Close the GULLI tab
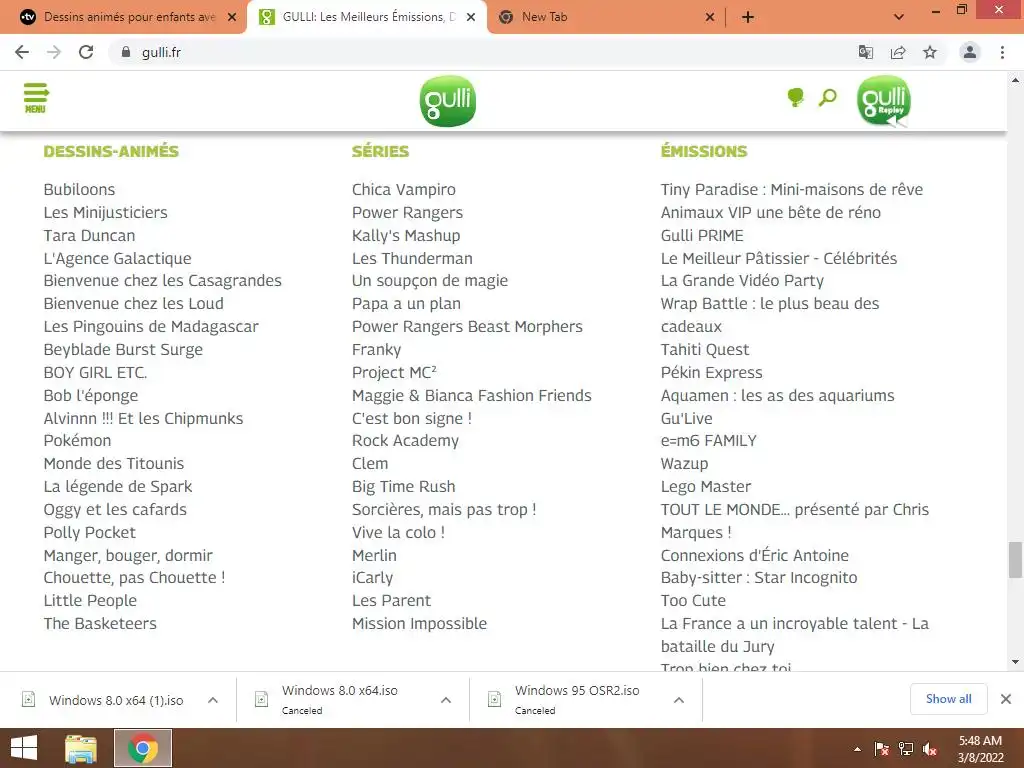The width and height of the screenshot is (1024, 768). tap(471, 17)
